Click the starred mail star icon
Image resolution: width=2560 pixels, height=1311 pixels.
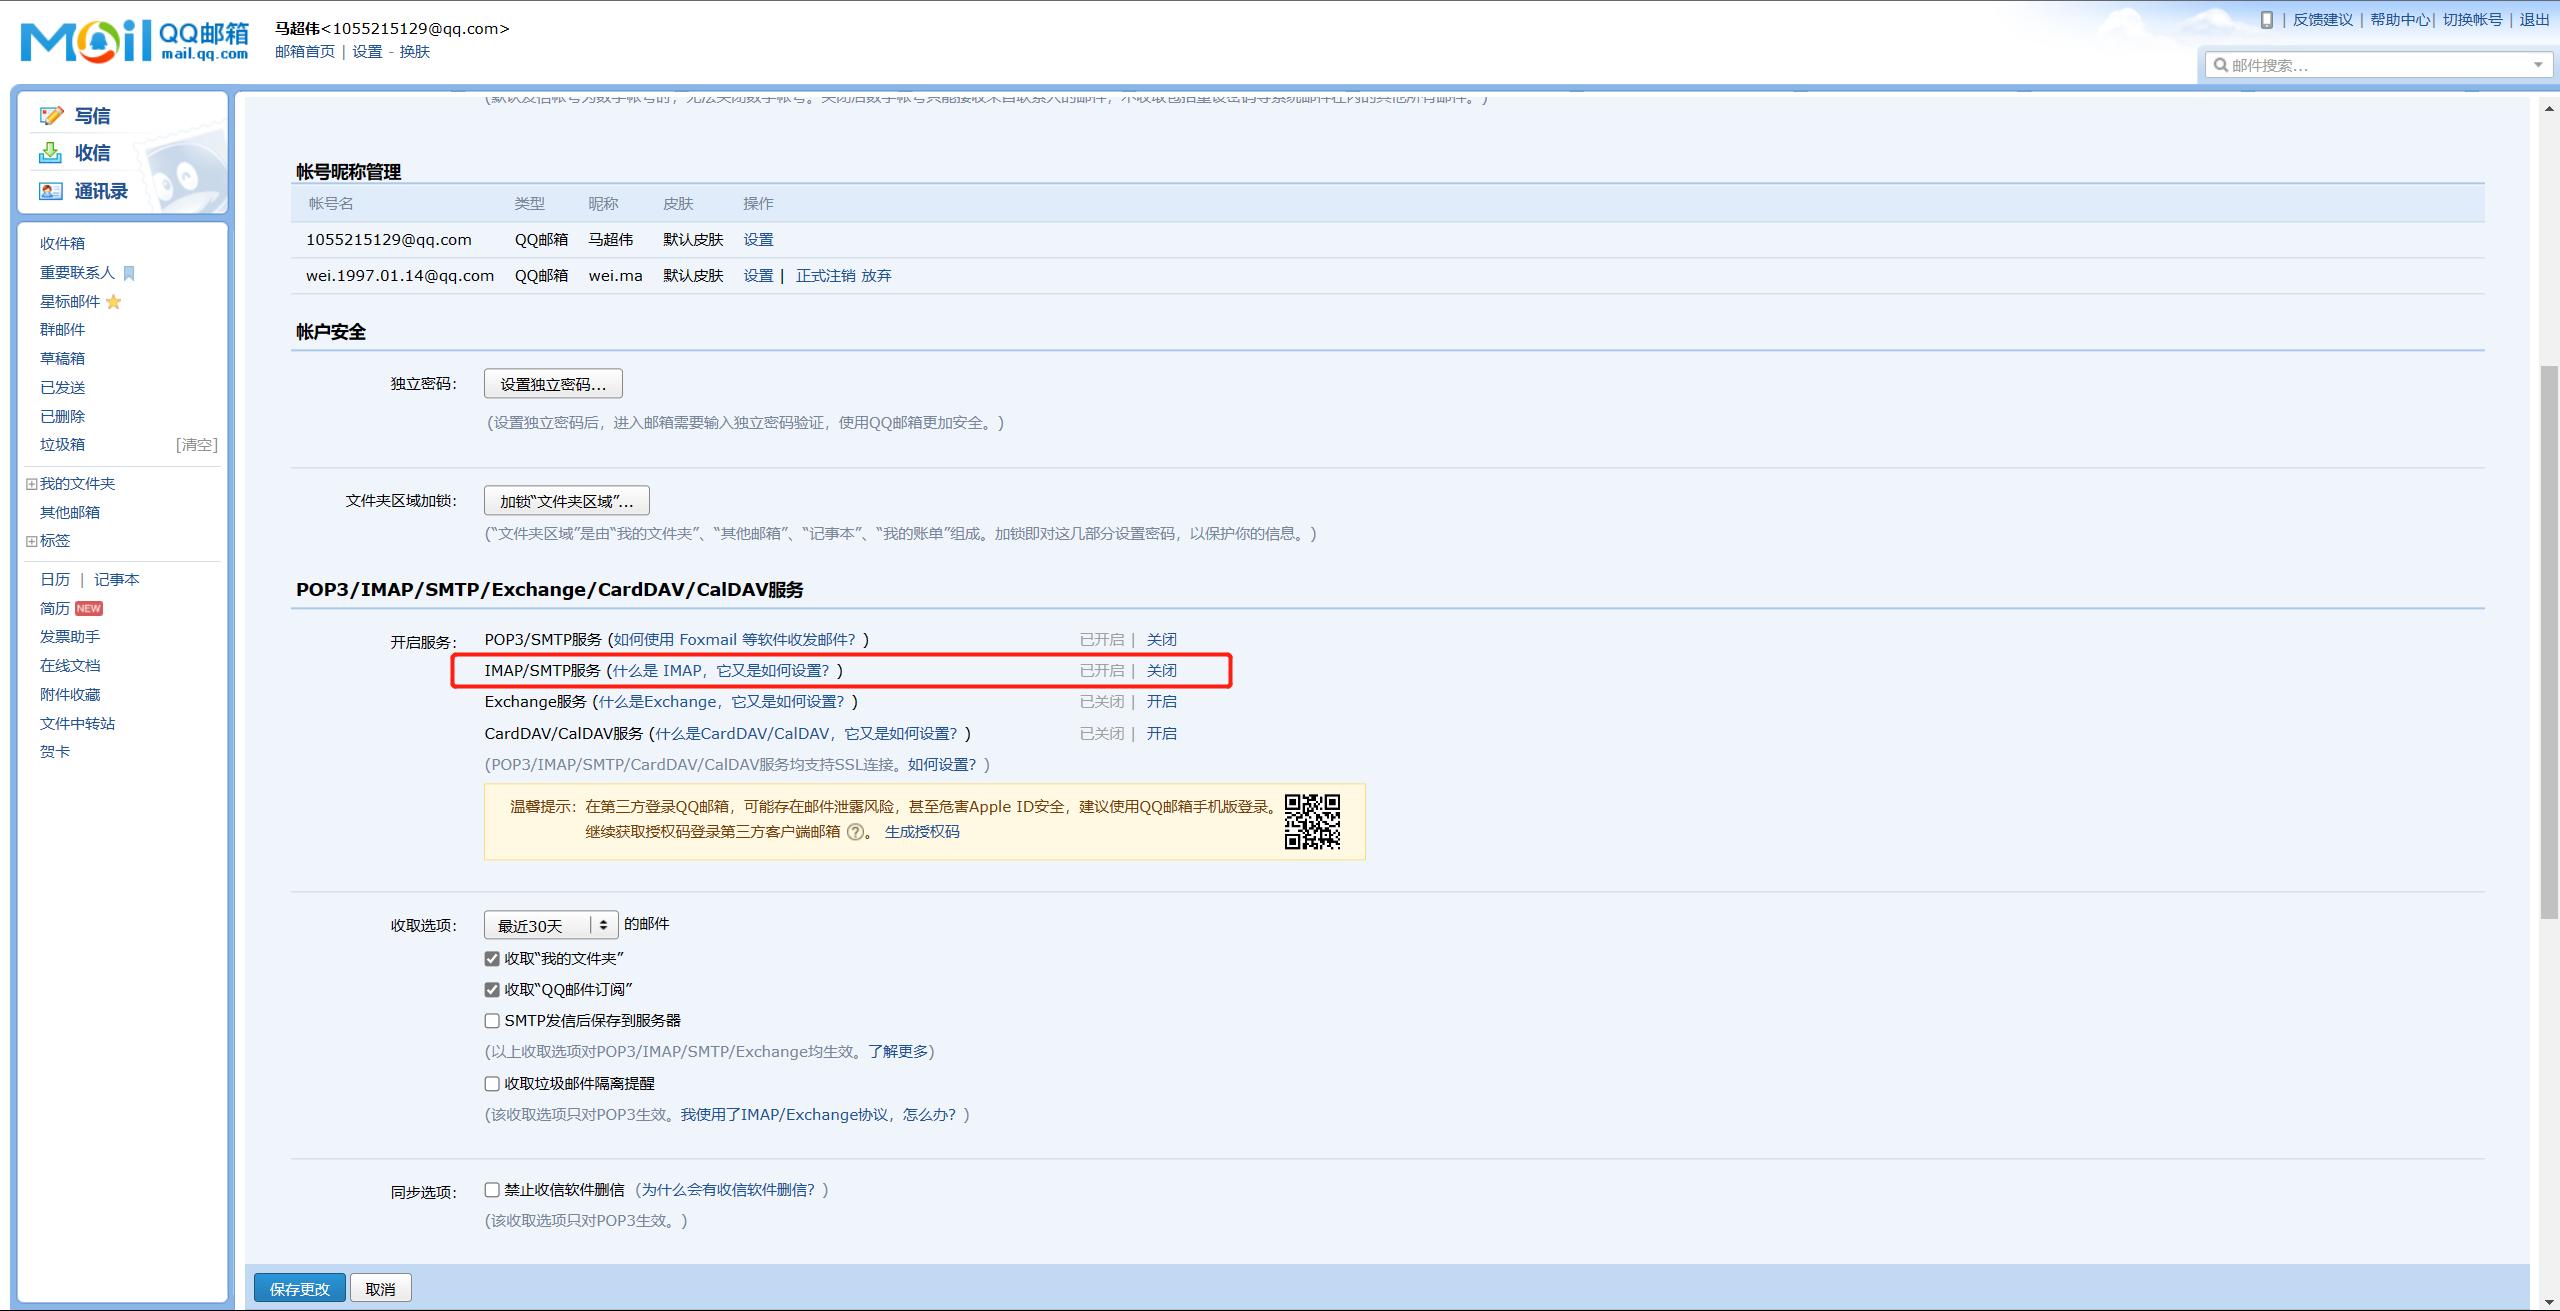pyautogui.click(x=114, y=302)
